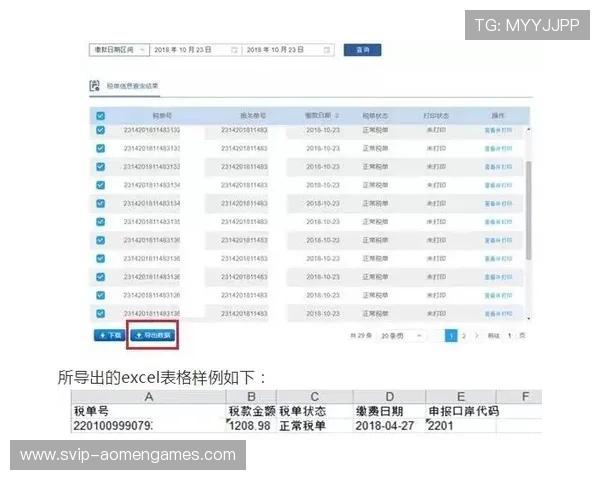This screenshot has height=480, width=600.
Task: Click the 报关单号 column header
Action: [253, 116]
